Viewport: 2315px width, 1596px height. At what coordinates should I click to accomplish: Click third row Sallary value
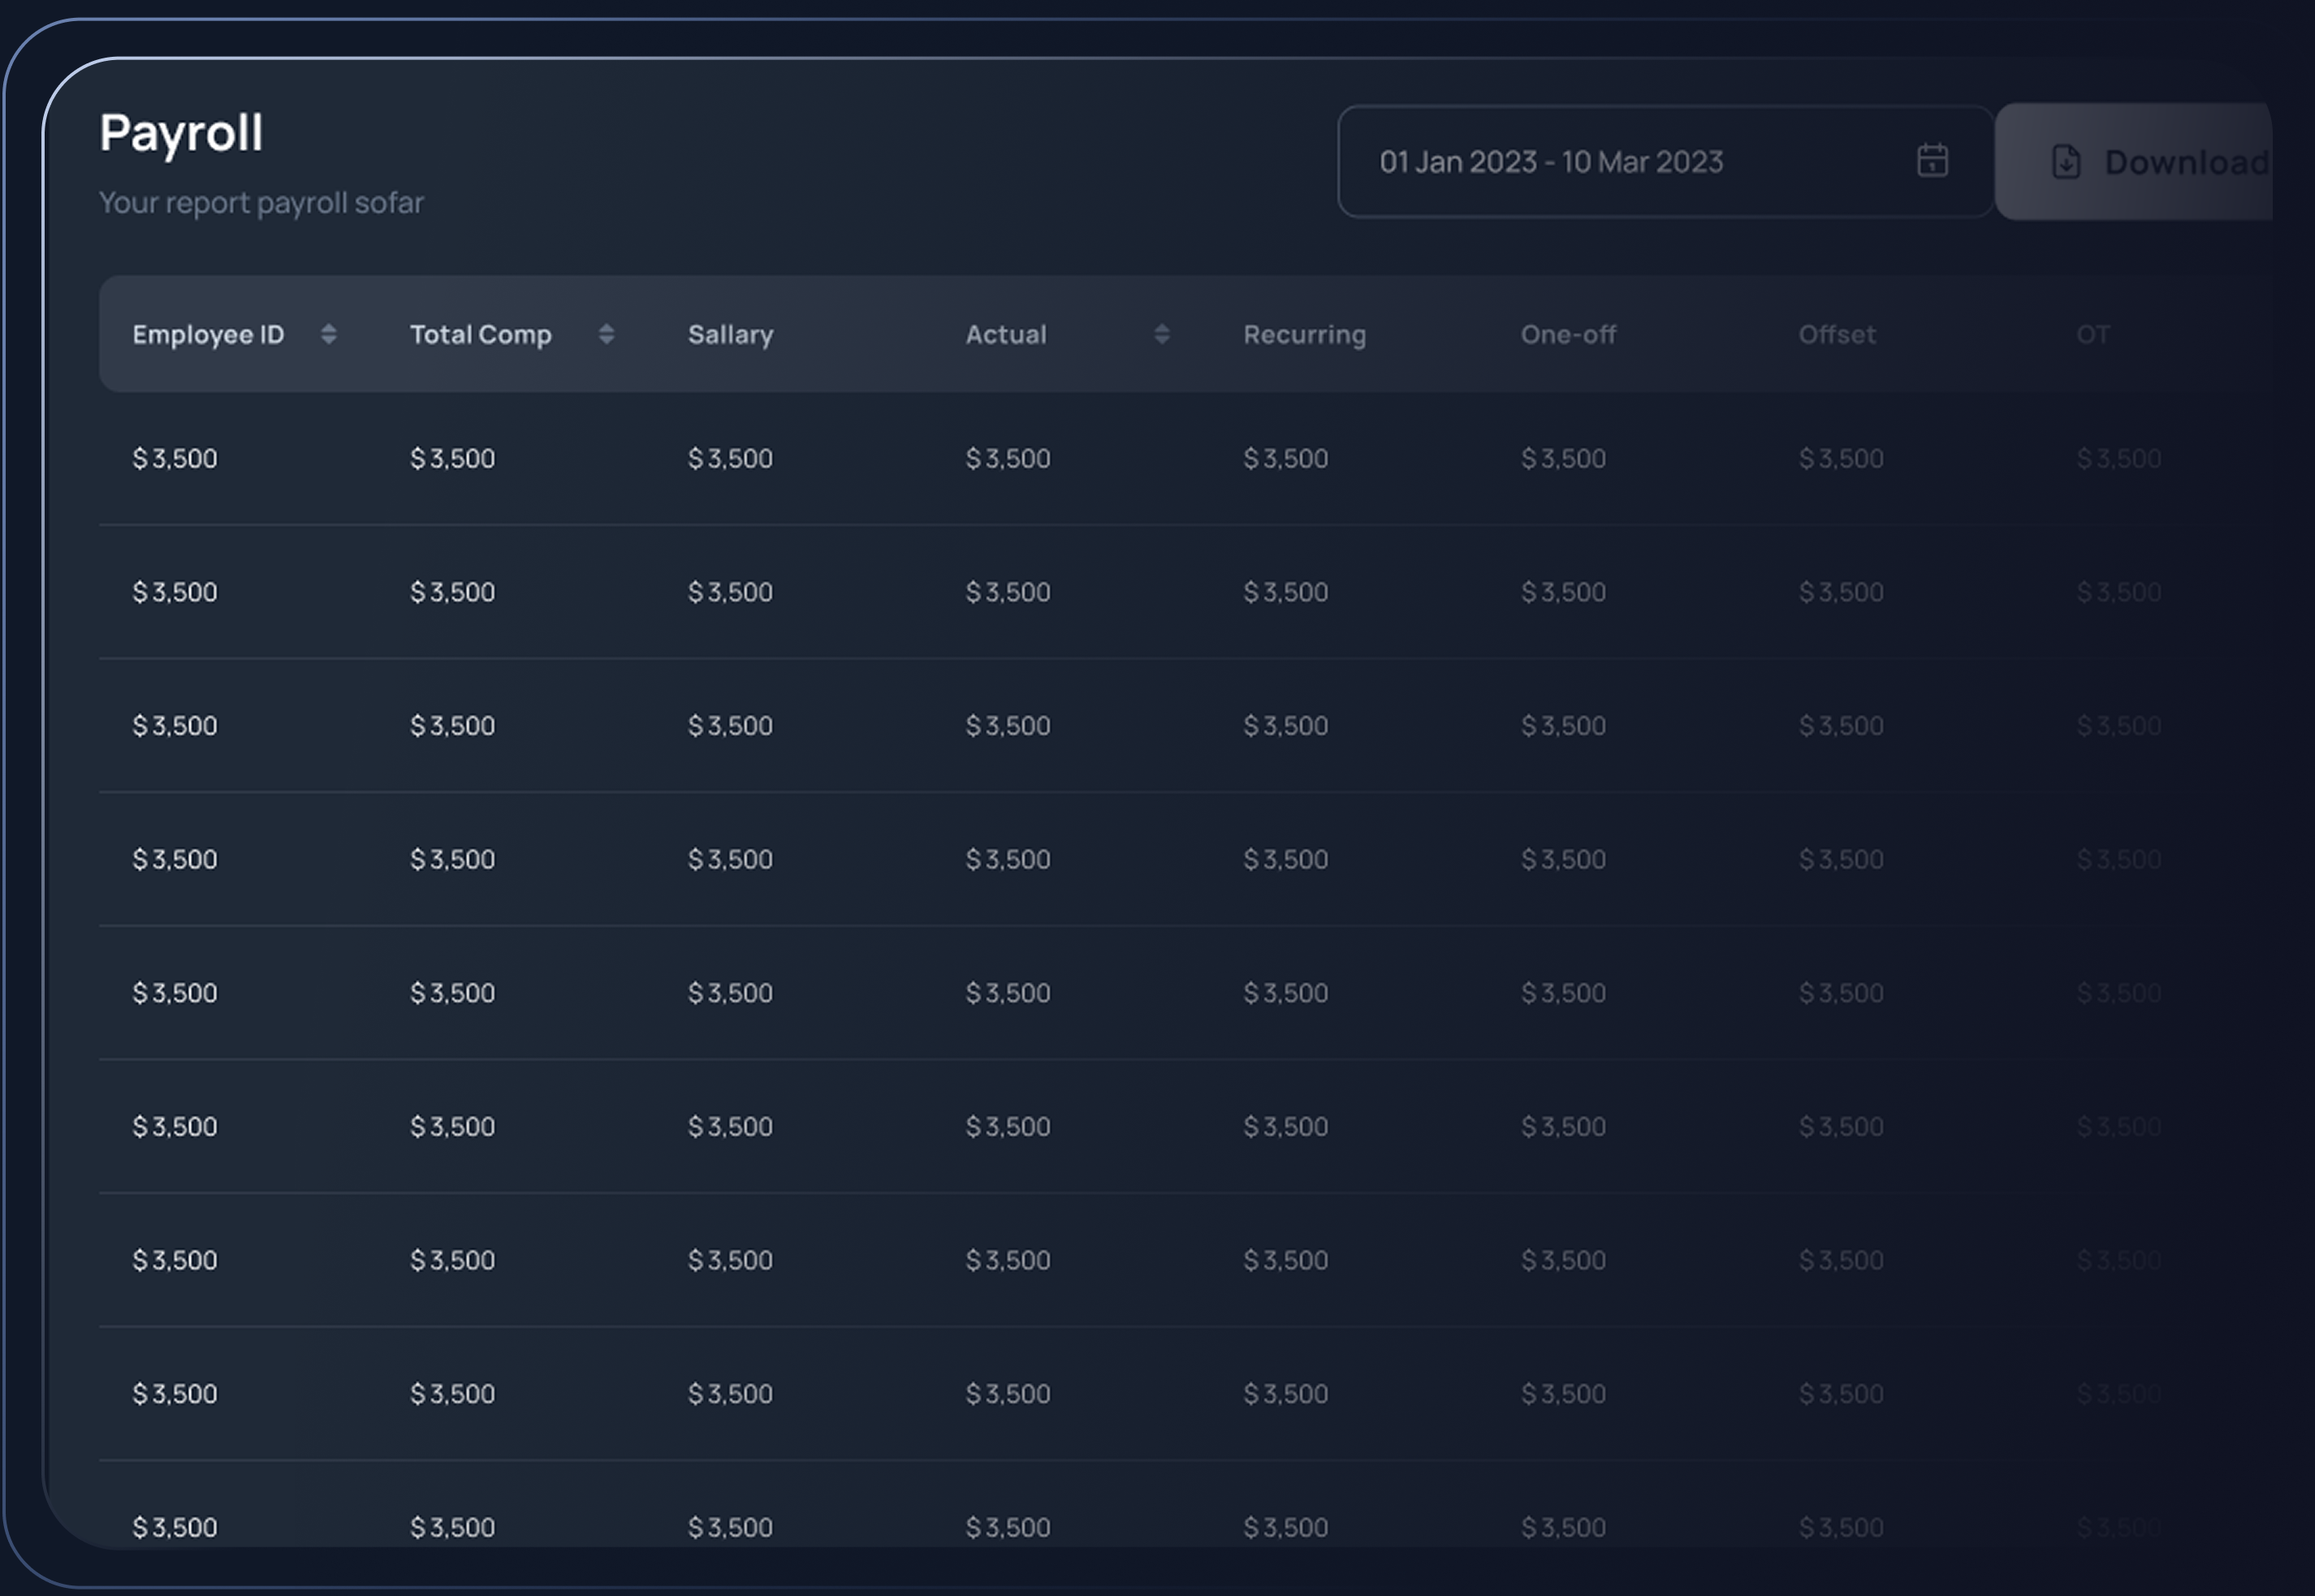click(x=730, y=725)
